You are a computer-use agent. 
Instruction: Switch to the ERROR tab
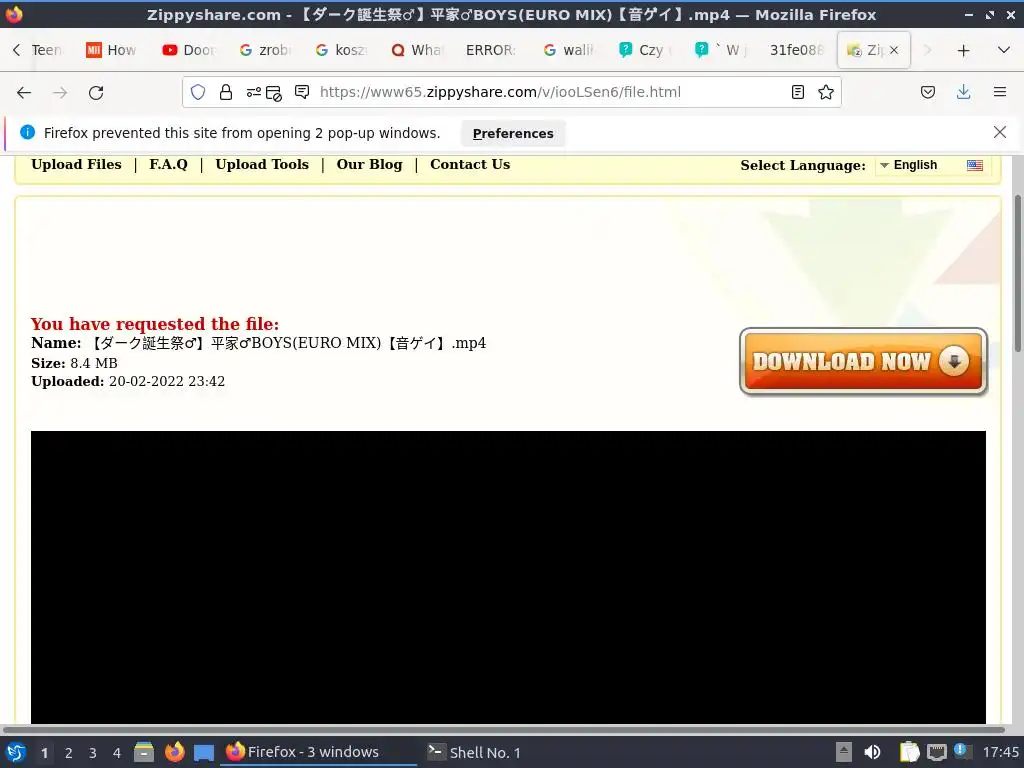492,50
